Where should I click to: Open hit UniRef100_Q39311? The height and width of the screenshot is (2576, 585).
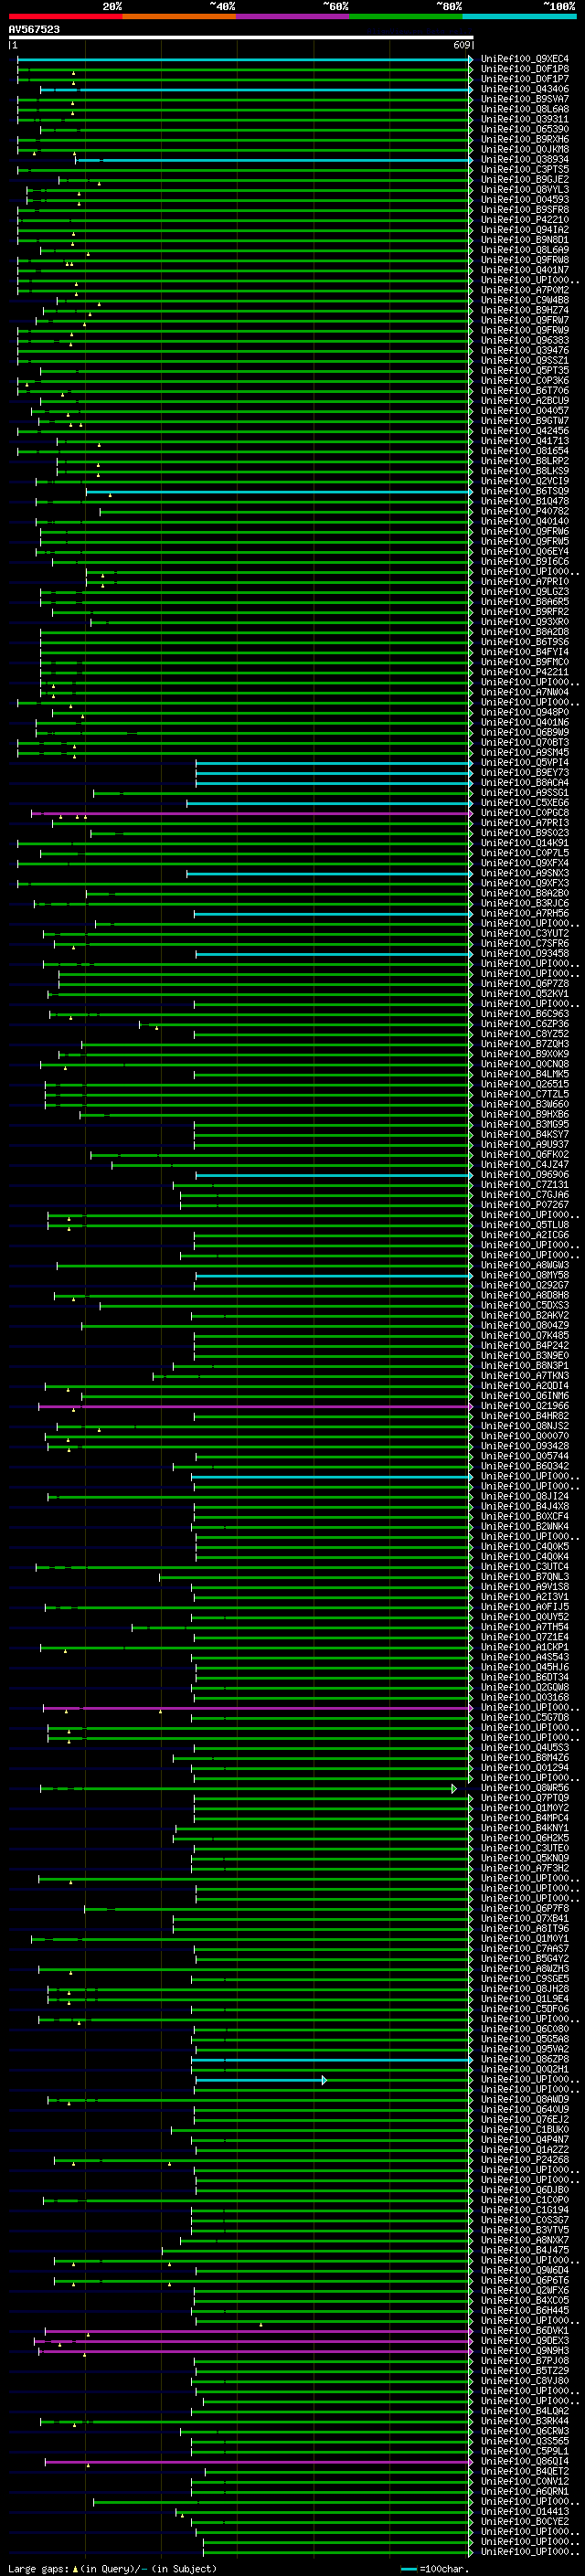(525, 119)
